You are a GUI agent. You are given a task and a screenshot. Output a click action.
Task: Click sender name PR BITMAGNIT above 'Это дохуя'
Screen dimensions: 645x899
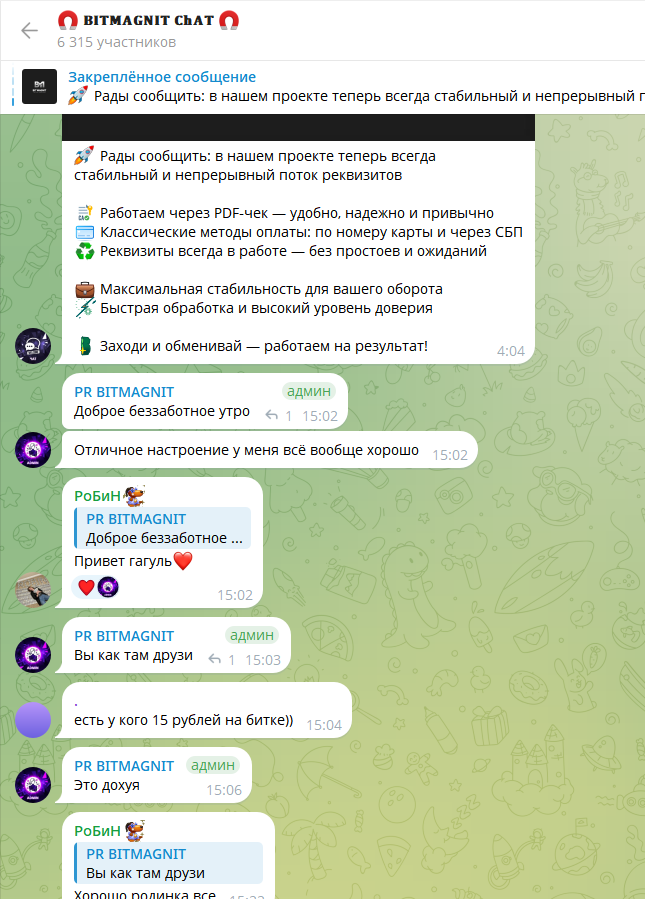tap(124, 766)
